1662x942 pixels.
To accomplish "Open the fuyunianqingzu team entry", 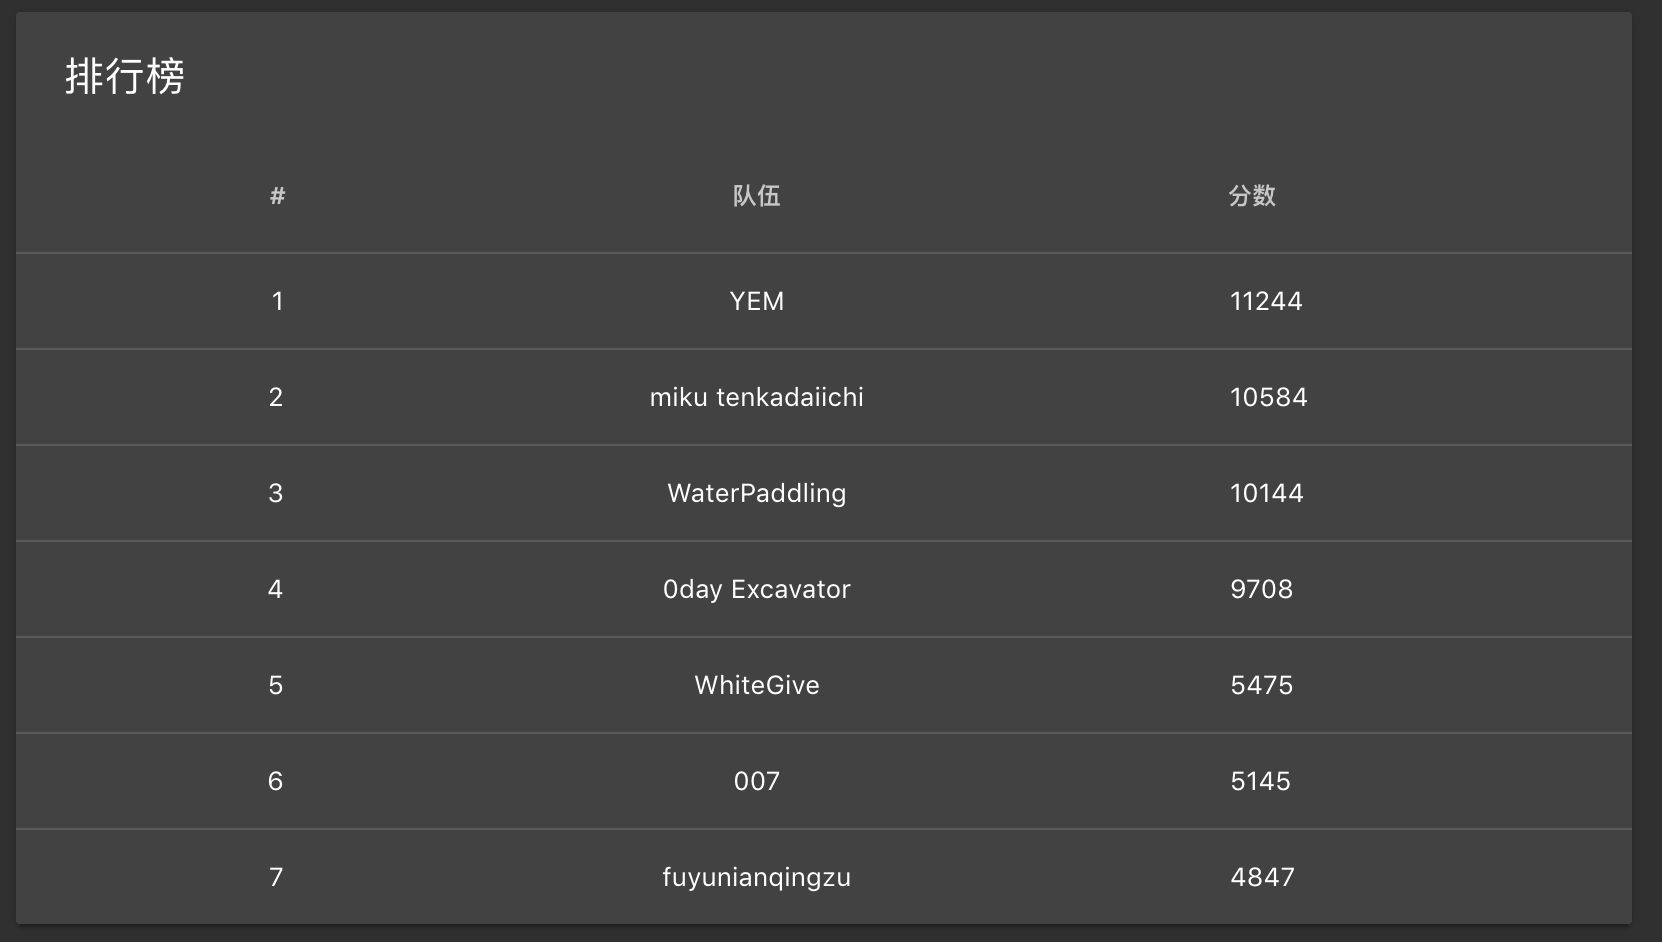I will [x=756, y=877].
